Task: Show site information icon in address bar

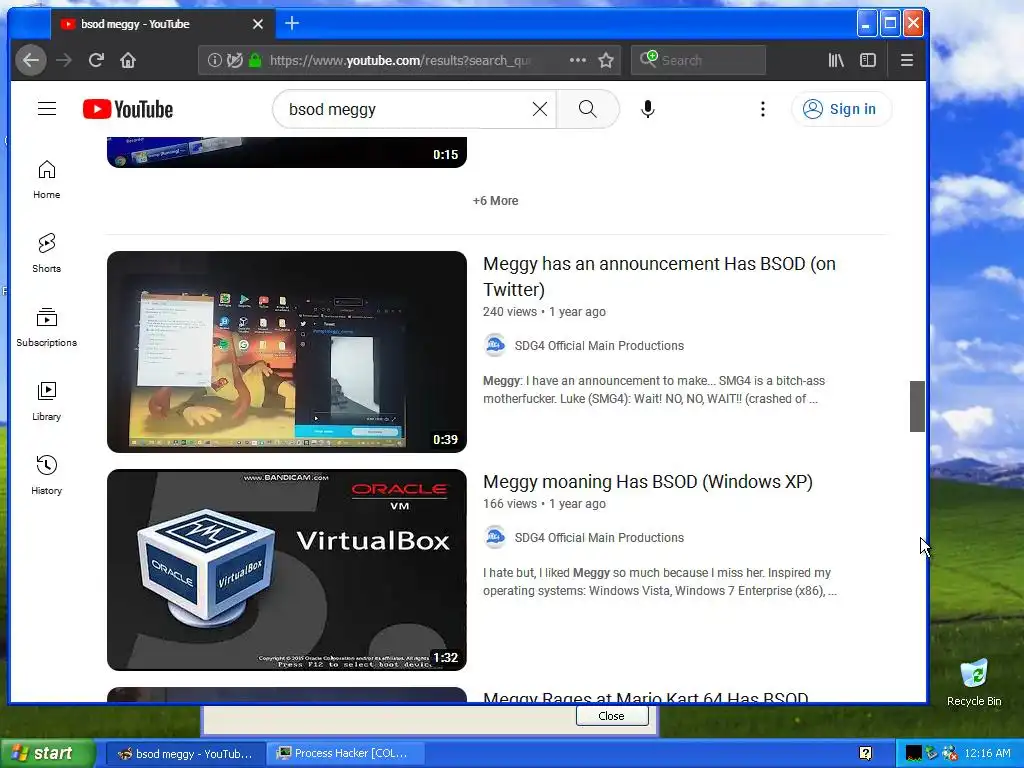Action: [x=214, y=60]
